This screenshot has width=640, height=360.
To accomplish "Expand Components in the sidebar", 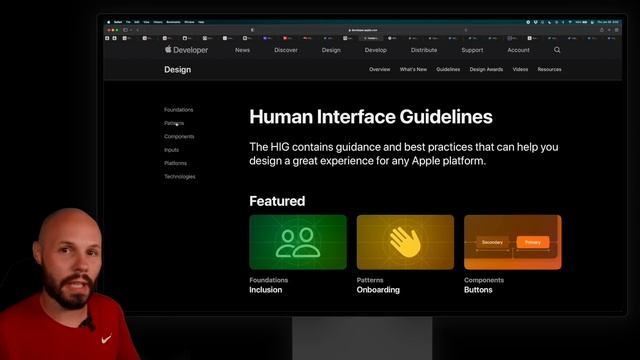I will point(179,136).
